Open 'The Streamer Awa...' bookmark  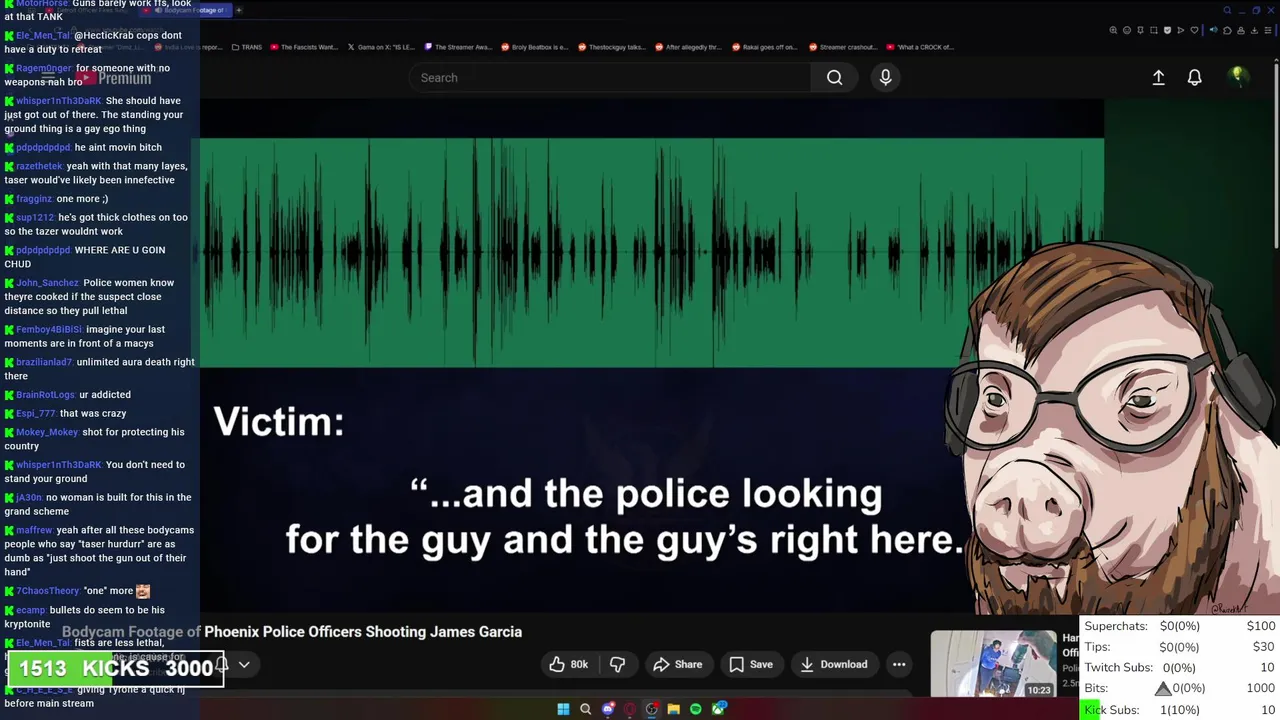pyautogui.click(x=458, y=47)
